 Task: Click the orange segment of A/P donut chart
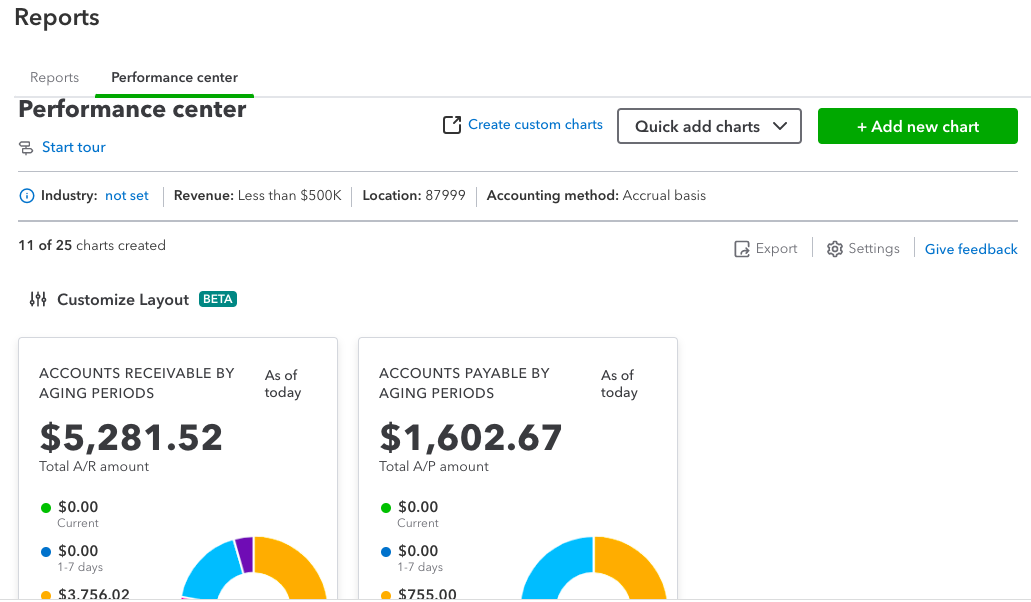(634, 565)
